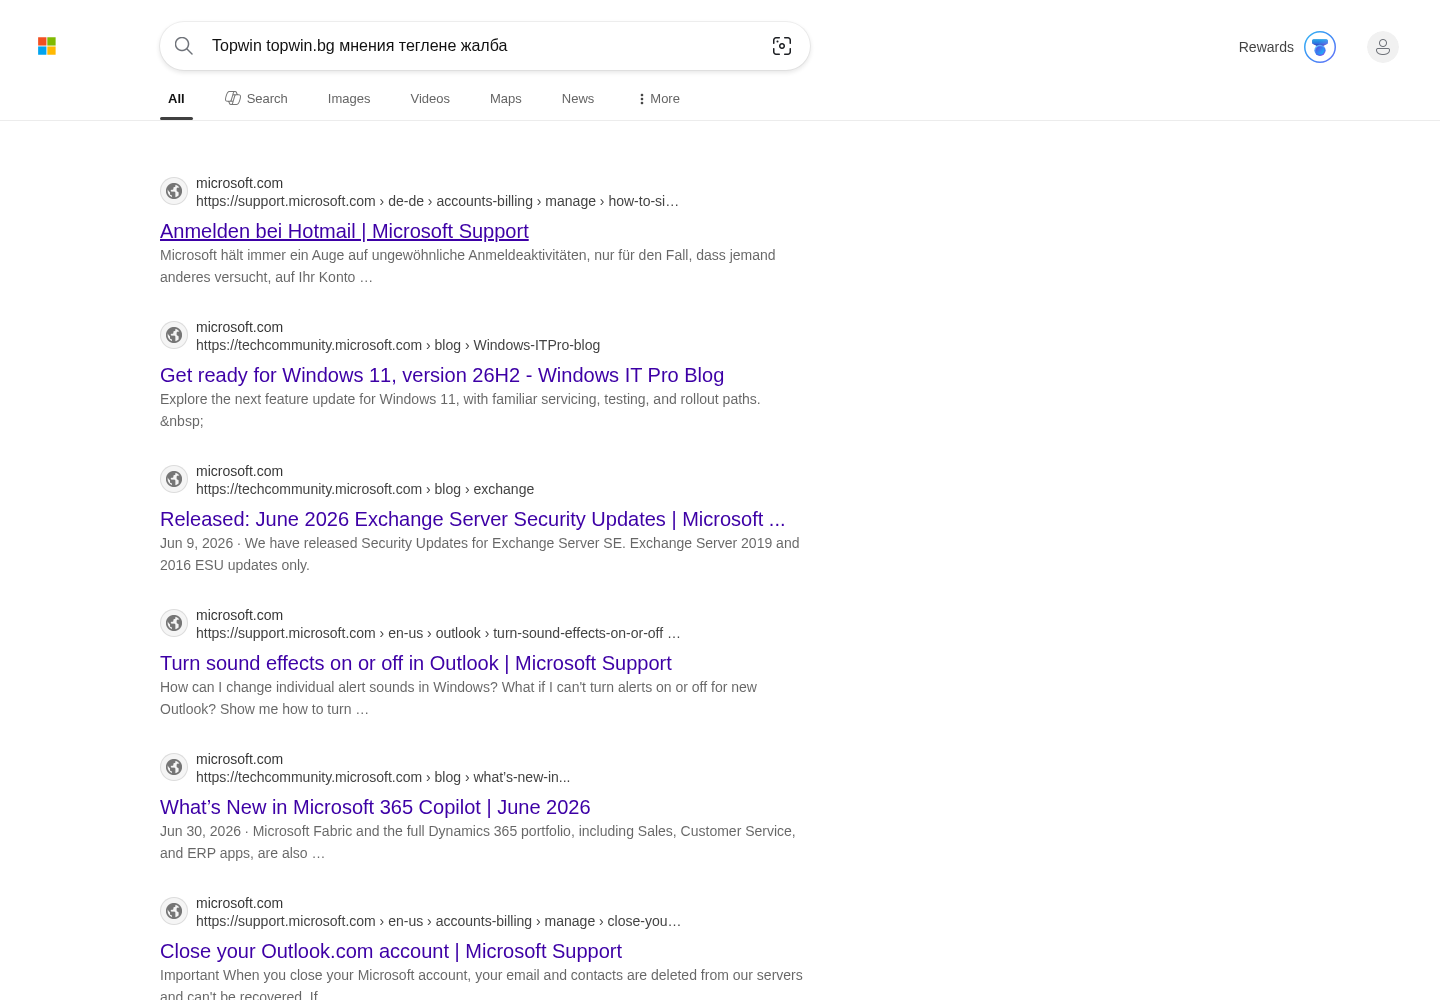
Task: Open Get ready for Windows 11 26H2 link
Action: coord(442,375)
